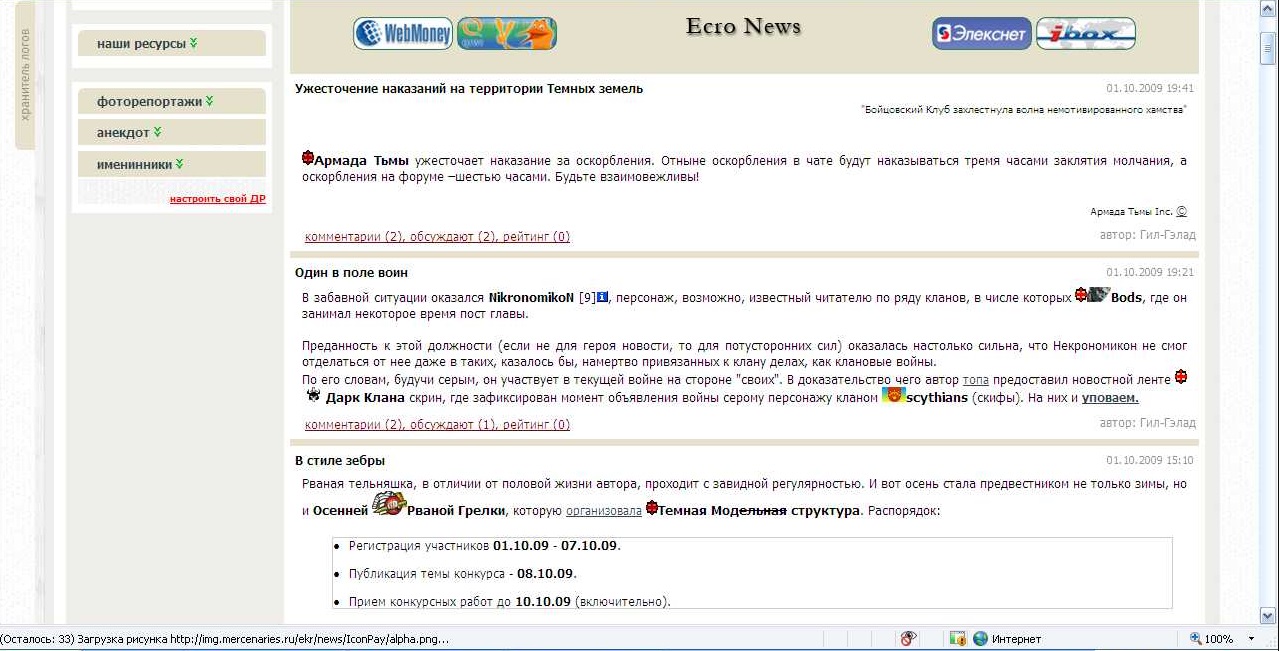Click the Армада Тьмы Inc. signature text

click(1131, 212)
